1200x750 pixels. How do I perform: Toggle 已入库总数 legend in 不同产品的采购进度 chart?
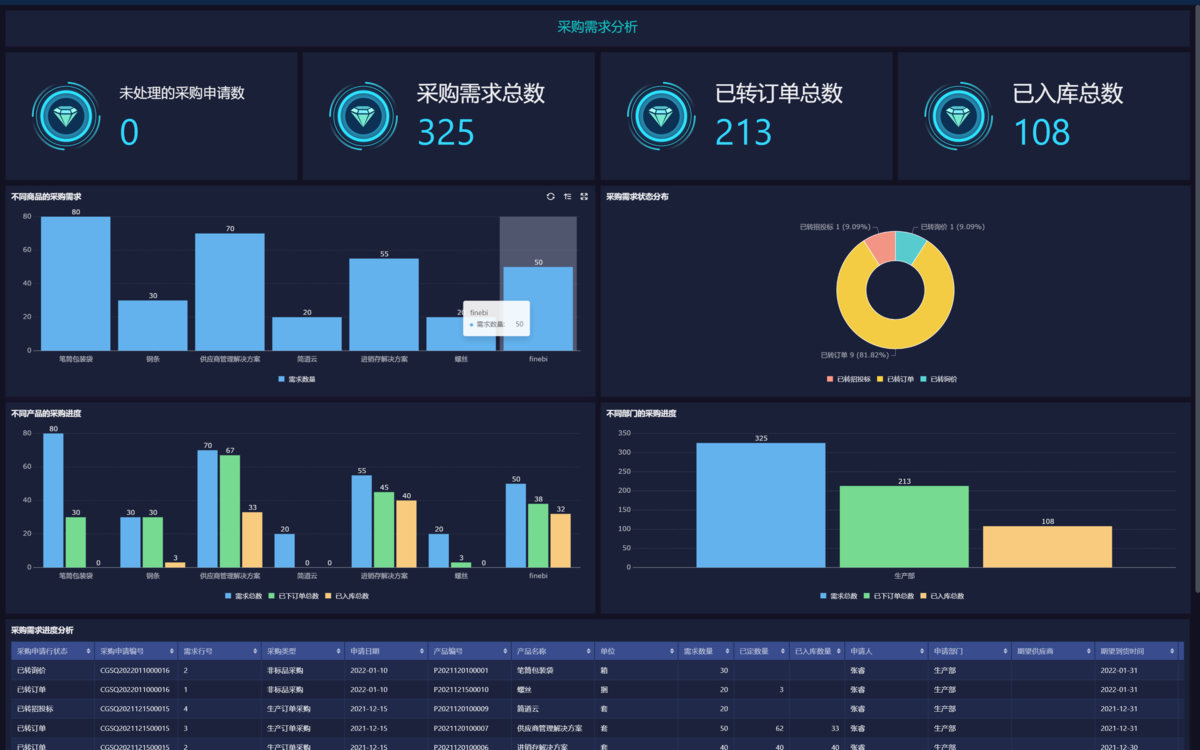pos(347,596)
